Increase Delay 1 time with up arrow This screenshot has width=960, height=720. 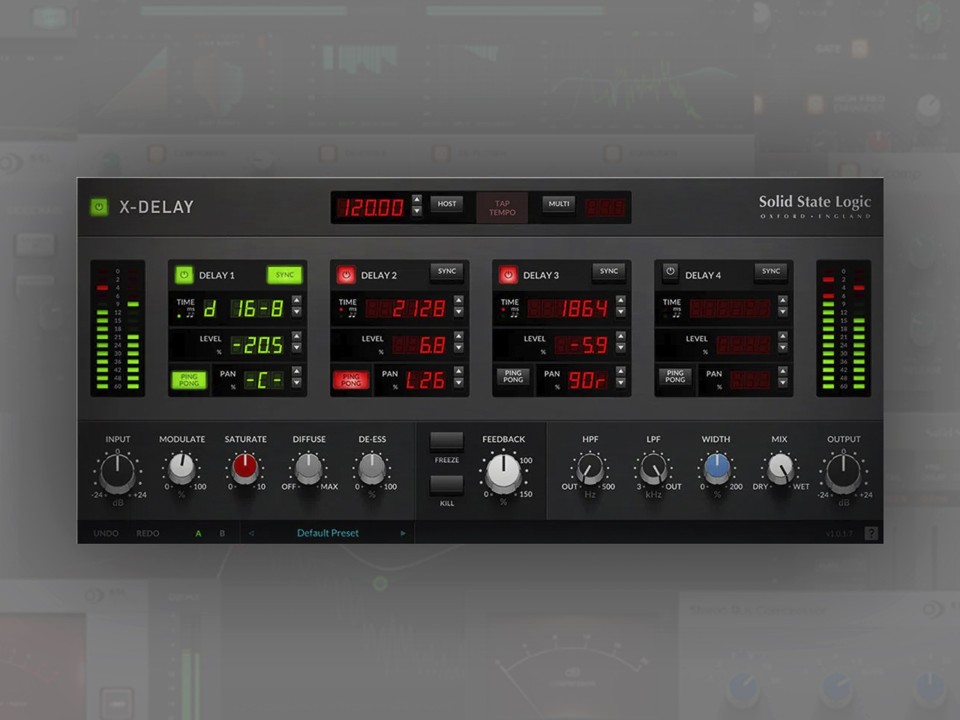(296, 300)
